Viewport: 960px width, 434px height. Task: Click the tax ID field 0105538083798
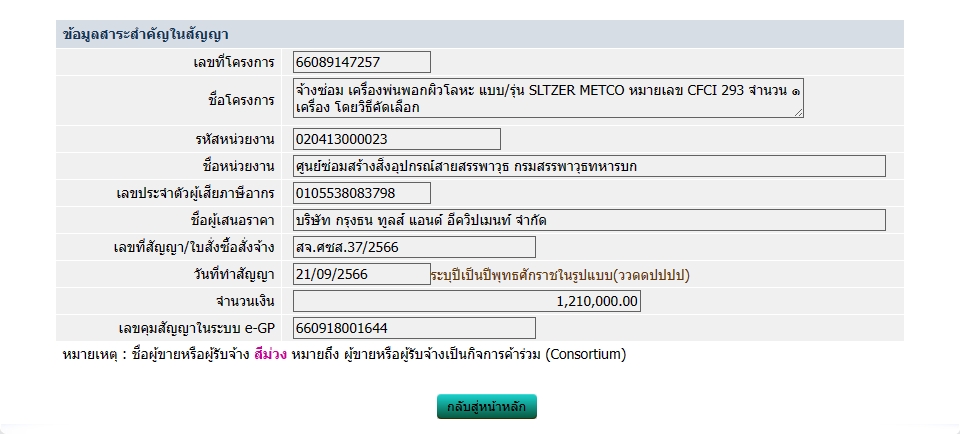click(362, 193)
